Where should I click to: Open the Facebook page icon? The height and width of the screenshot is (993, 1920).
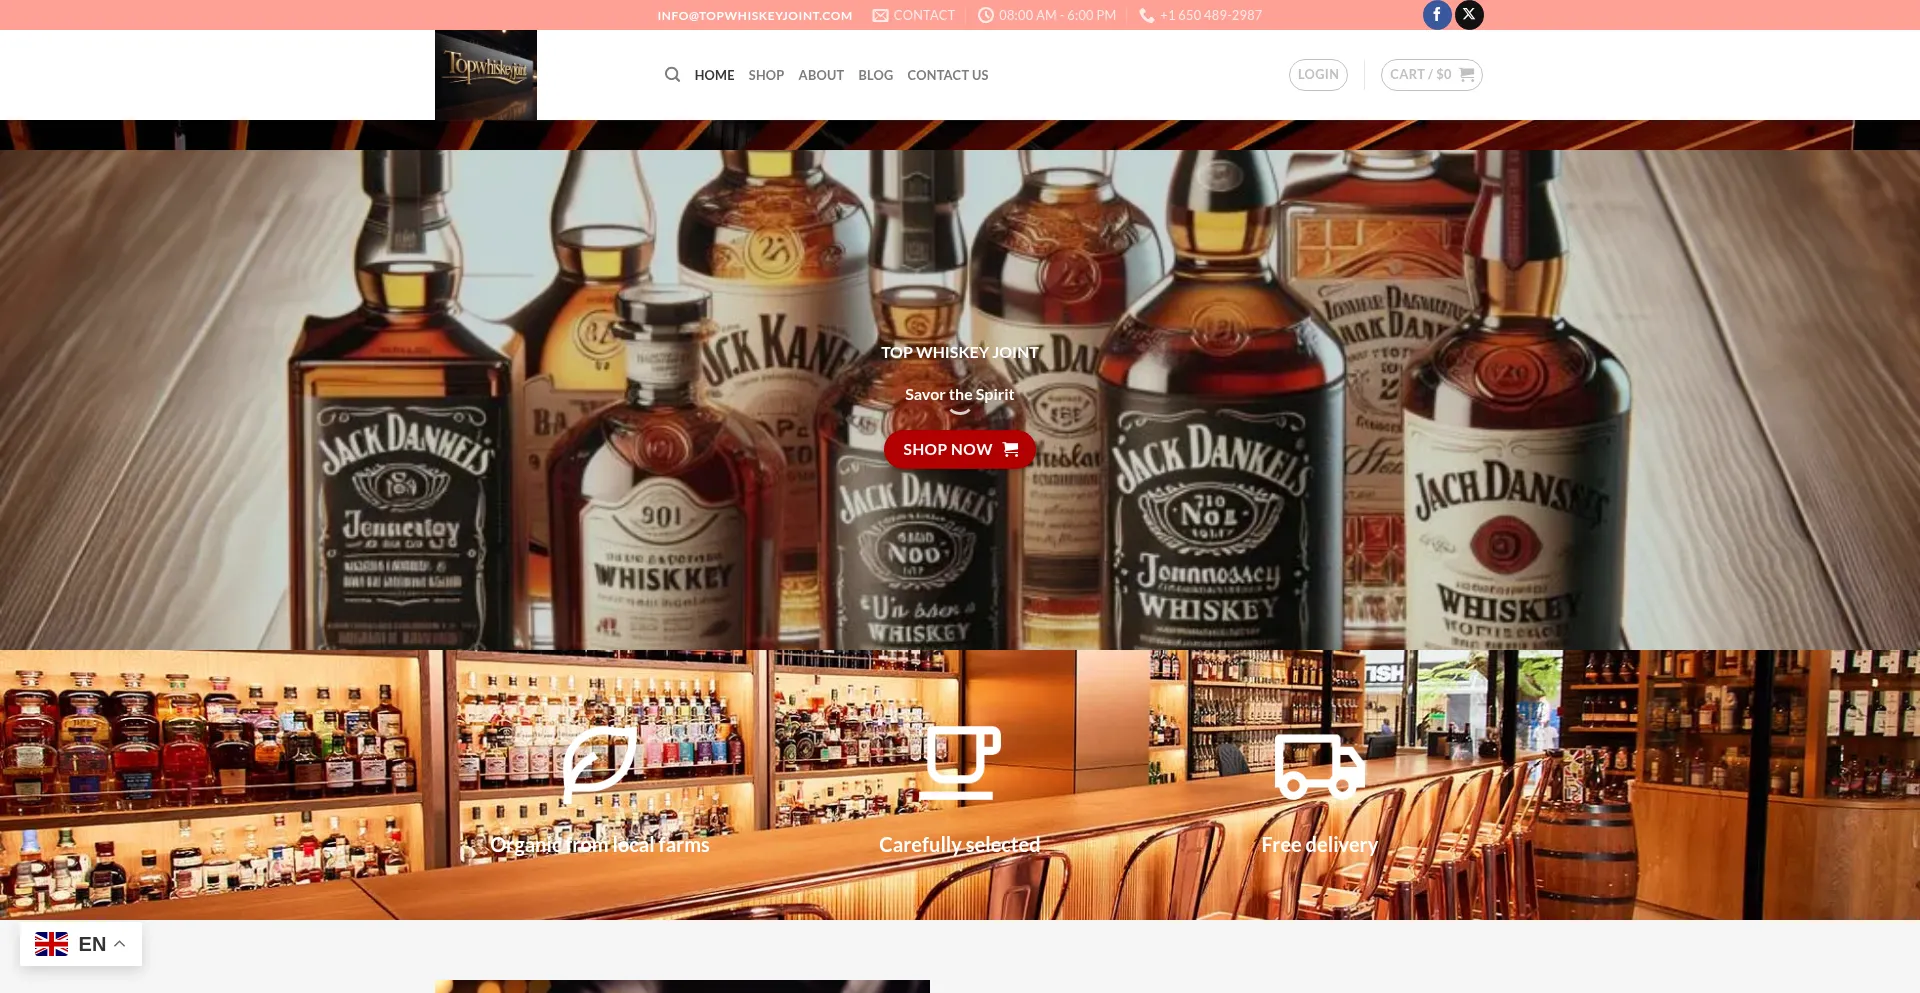[1437, 15]
